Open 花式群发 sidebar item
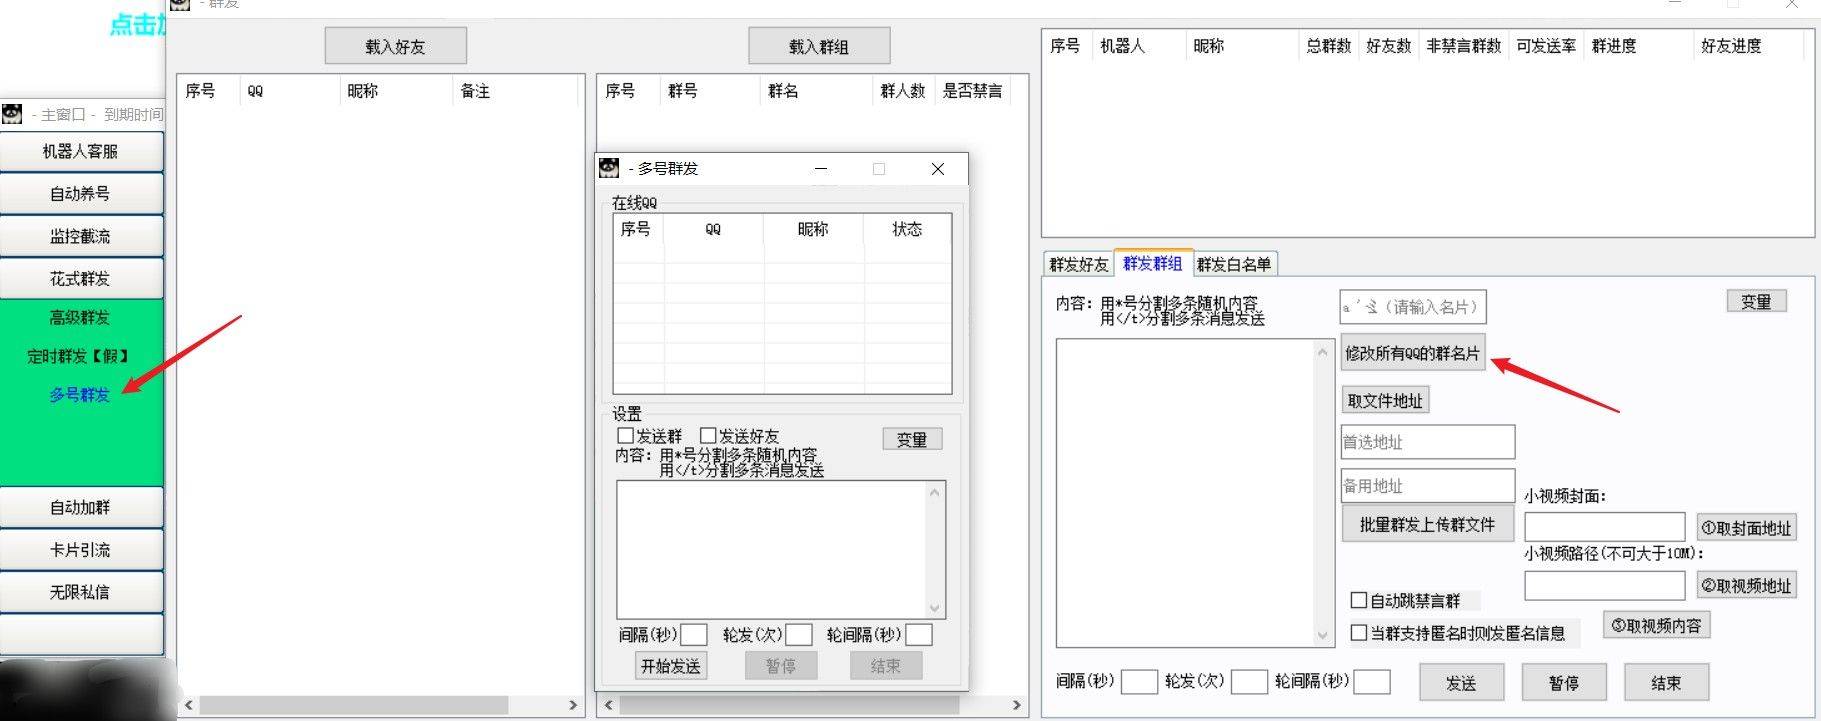This screenshot has height=721, width=1821. [x=81, y=278]
